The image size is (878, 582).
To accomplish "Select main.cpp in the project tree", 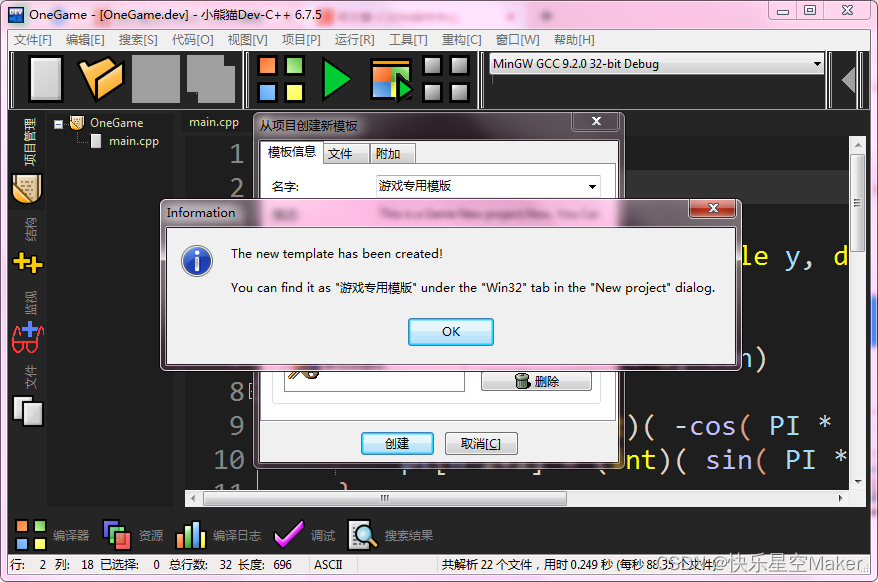I will (x=134, y=141).
